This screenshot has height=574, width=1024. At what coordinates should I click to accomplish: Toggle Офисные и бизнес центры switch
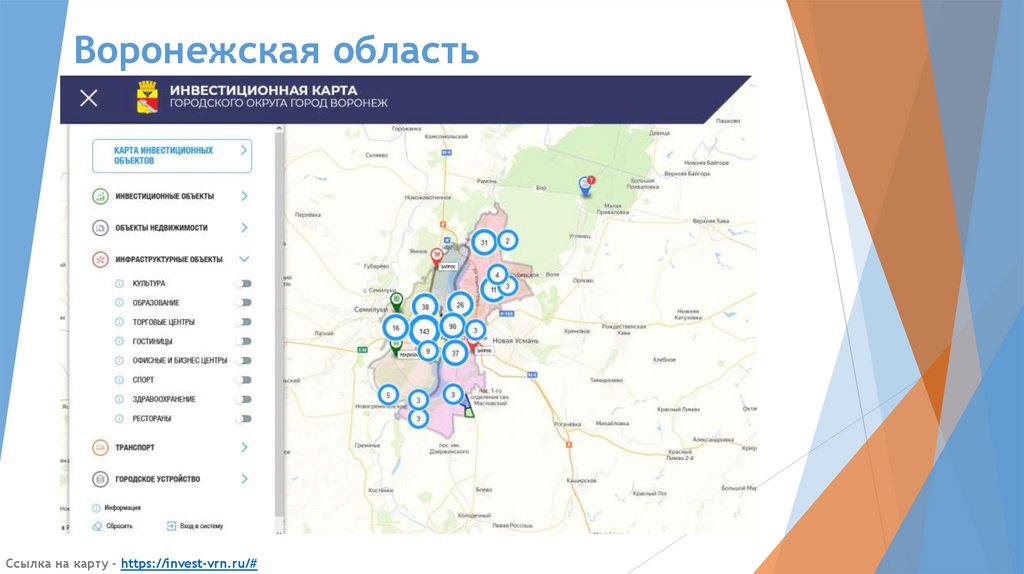point(244,360)
